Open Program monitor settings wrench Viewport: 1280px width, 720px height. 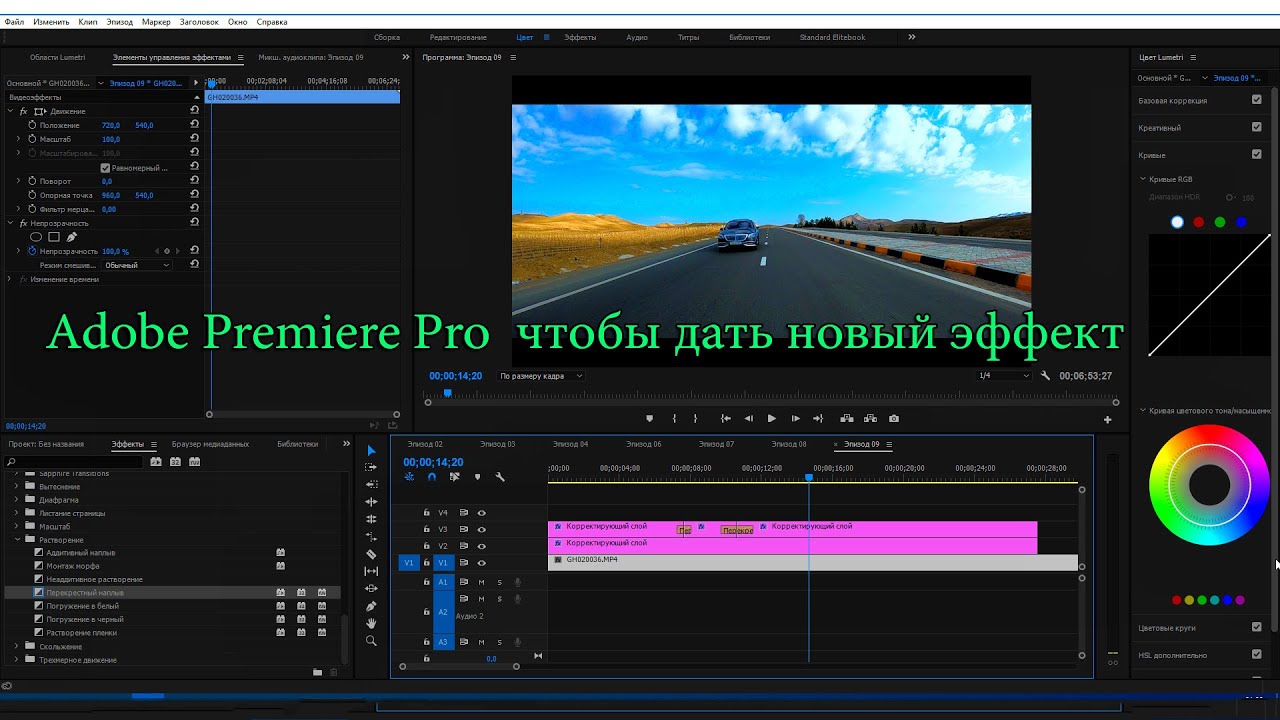[1045, 376]
